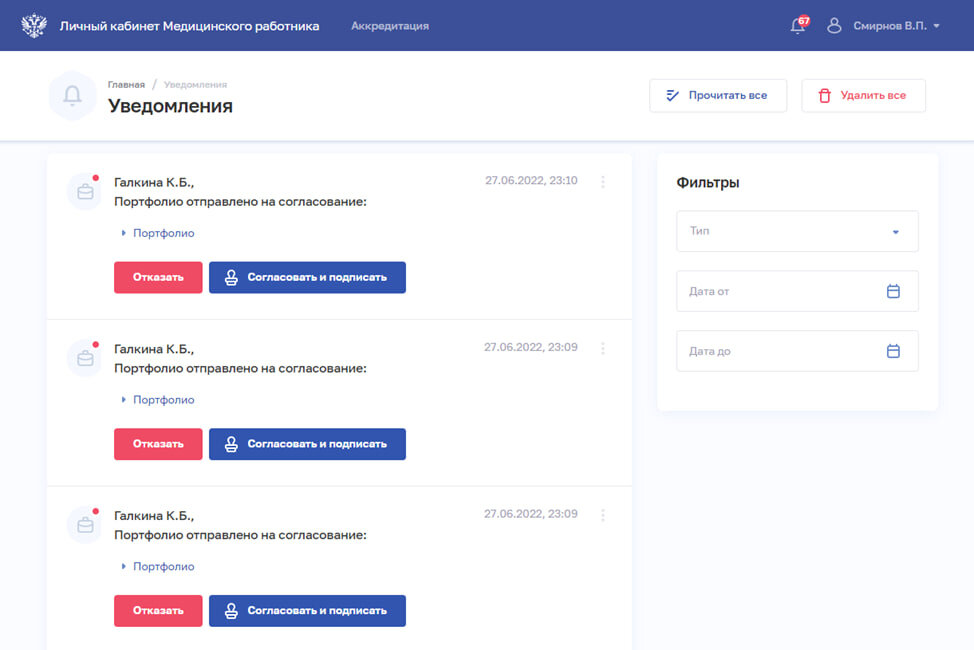The image size is (974, 650).
Task: Open the Смирнов В.П. account dropdown
Action: (x=892, y=25)
